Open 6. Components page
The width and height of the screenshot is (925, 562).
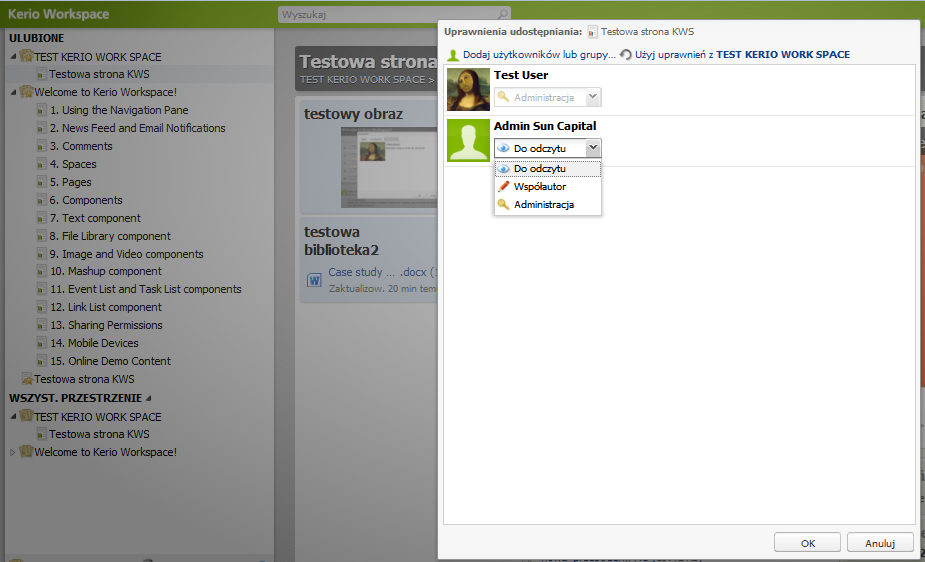(86, 200)
